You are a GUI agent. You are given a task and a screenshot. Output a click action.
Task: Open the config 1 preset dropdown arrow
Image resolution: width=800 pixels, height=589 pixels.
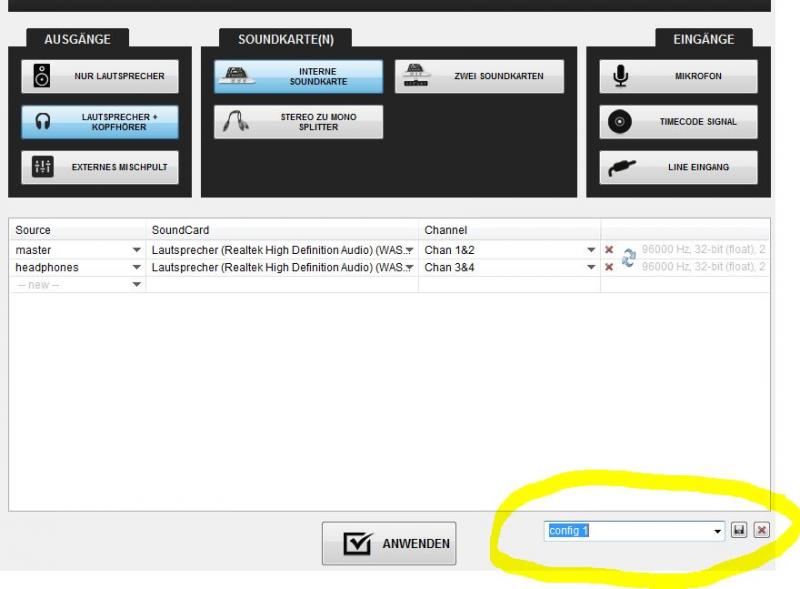click(x=717, y=531)
